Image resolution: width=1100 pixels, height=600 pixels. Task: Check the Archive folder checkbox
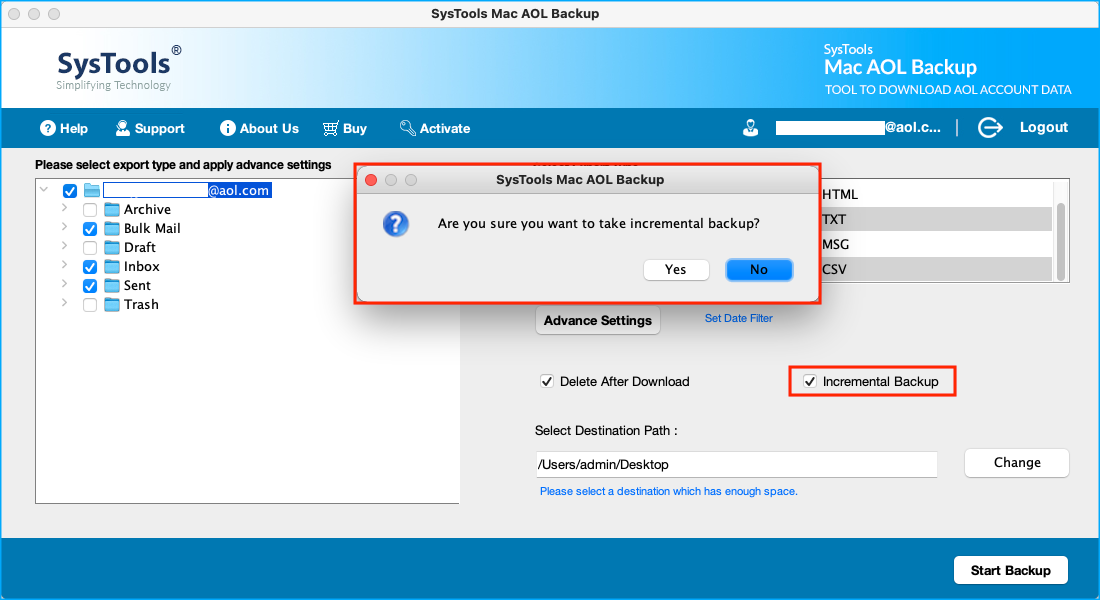tap(90, 210)
